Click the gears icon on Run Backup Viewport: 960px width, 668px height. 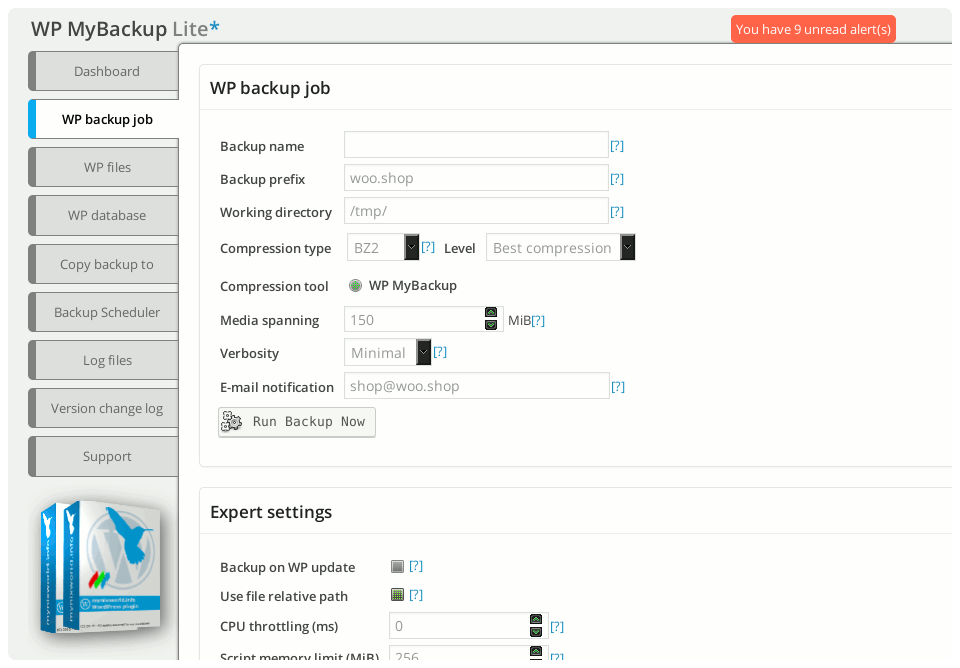231,421
